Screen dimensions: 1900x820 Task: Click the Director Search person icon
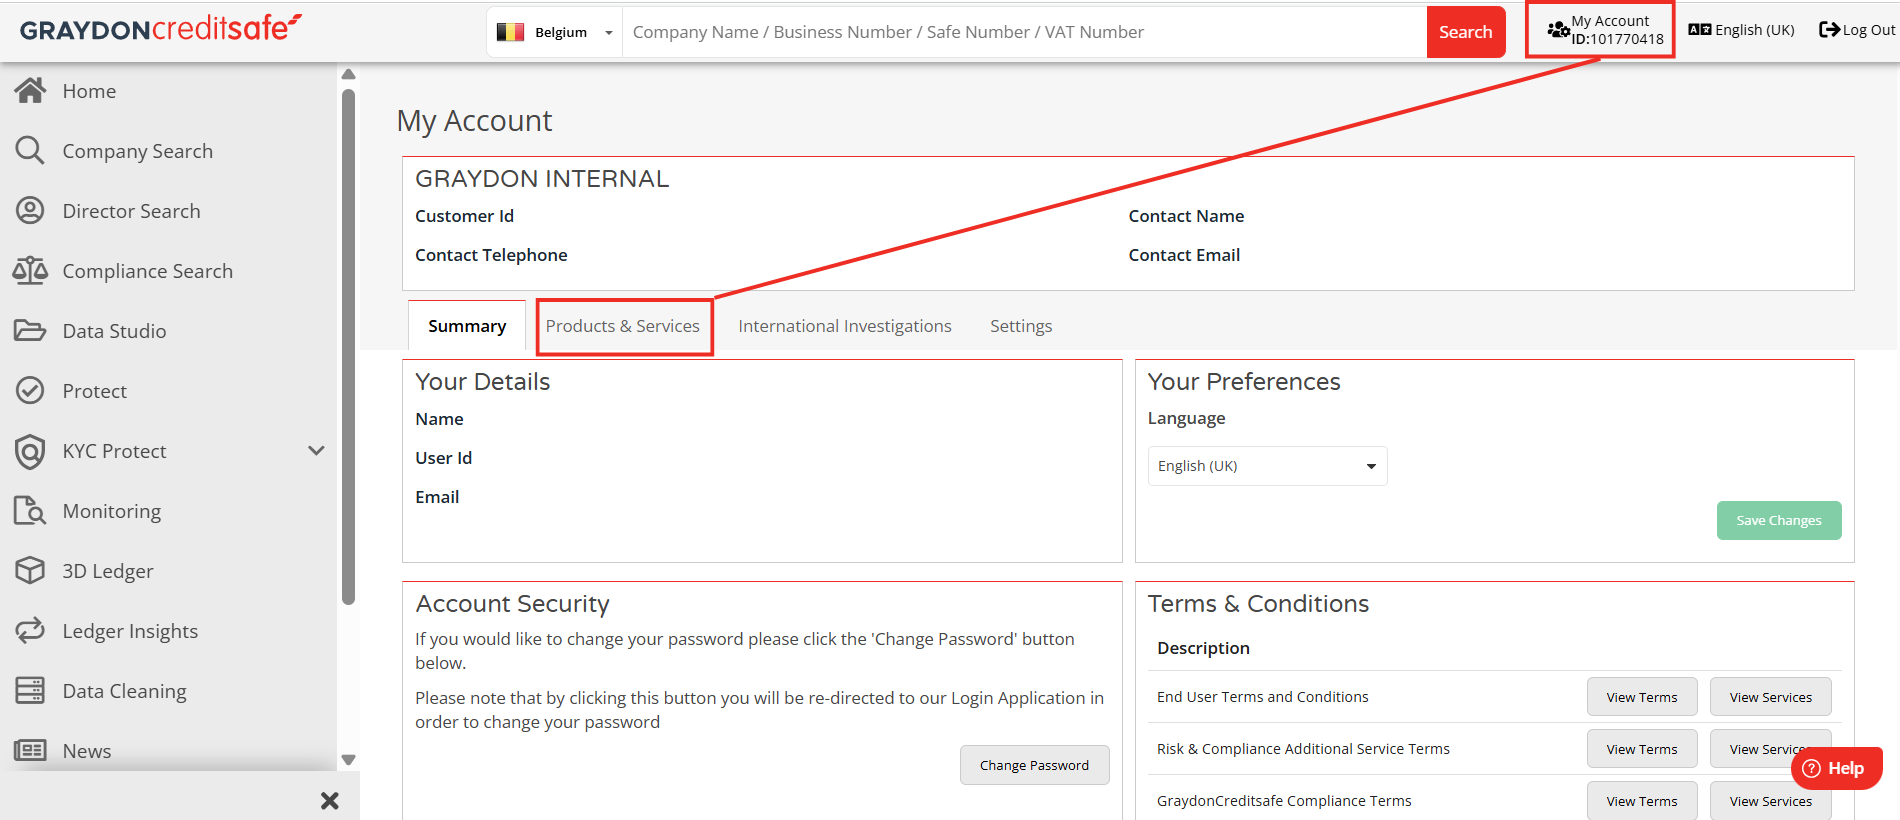coord(30,211)
